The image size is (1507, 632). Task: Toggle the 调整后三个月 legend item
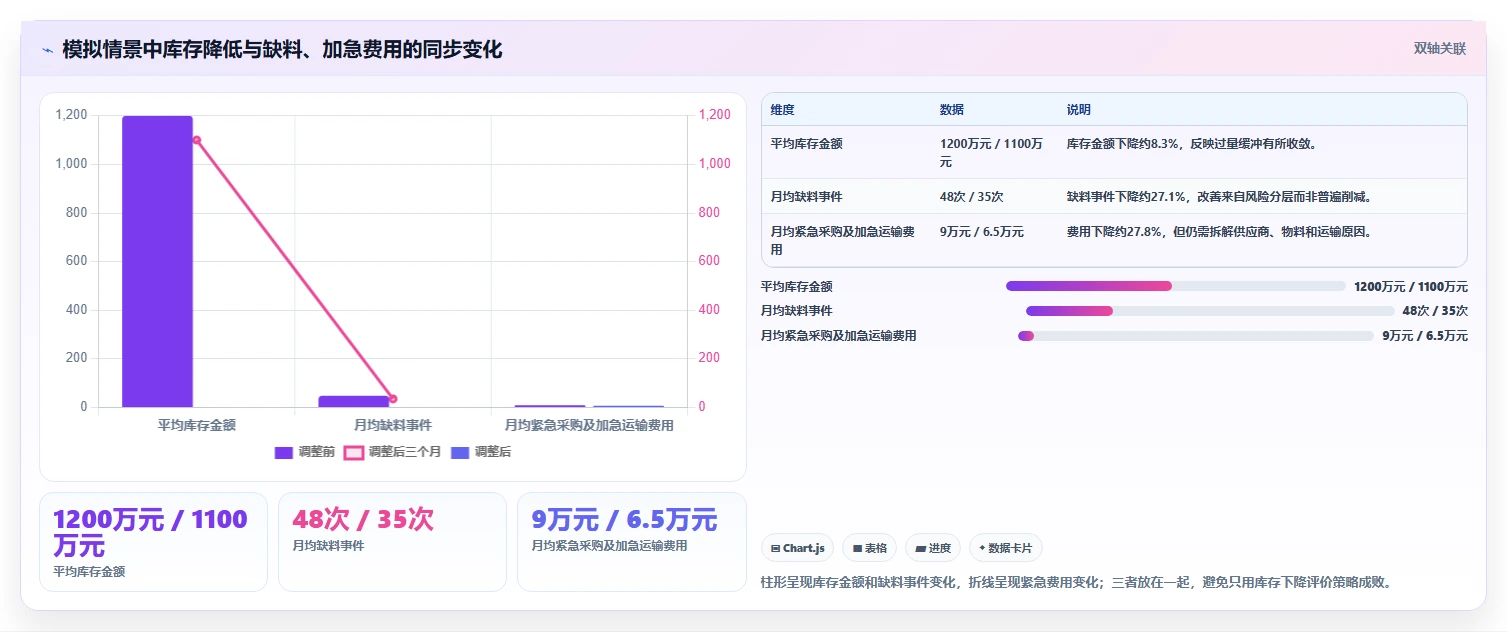(392, 452)
